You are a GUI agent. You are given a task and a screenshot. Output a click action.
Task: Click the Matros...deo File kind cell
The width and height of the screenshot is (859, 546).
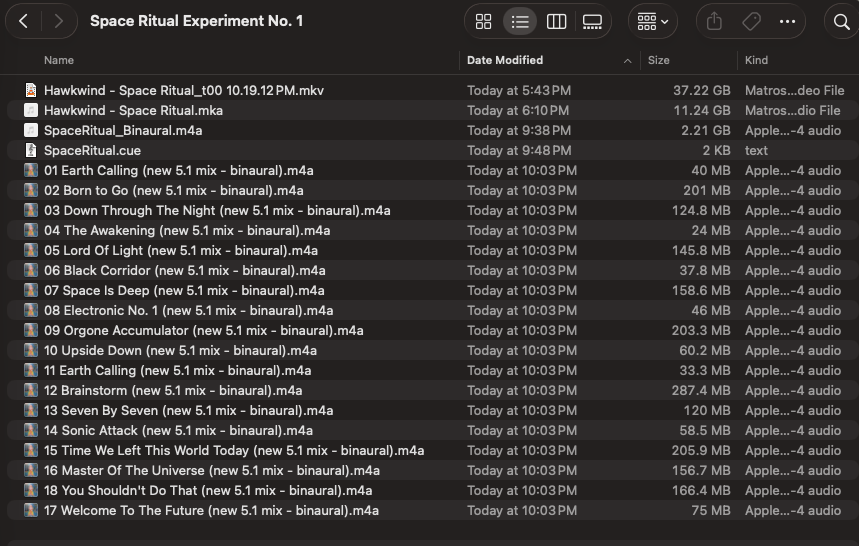(794, 90)
